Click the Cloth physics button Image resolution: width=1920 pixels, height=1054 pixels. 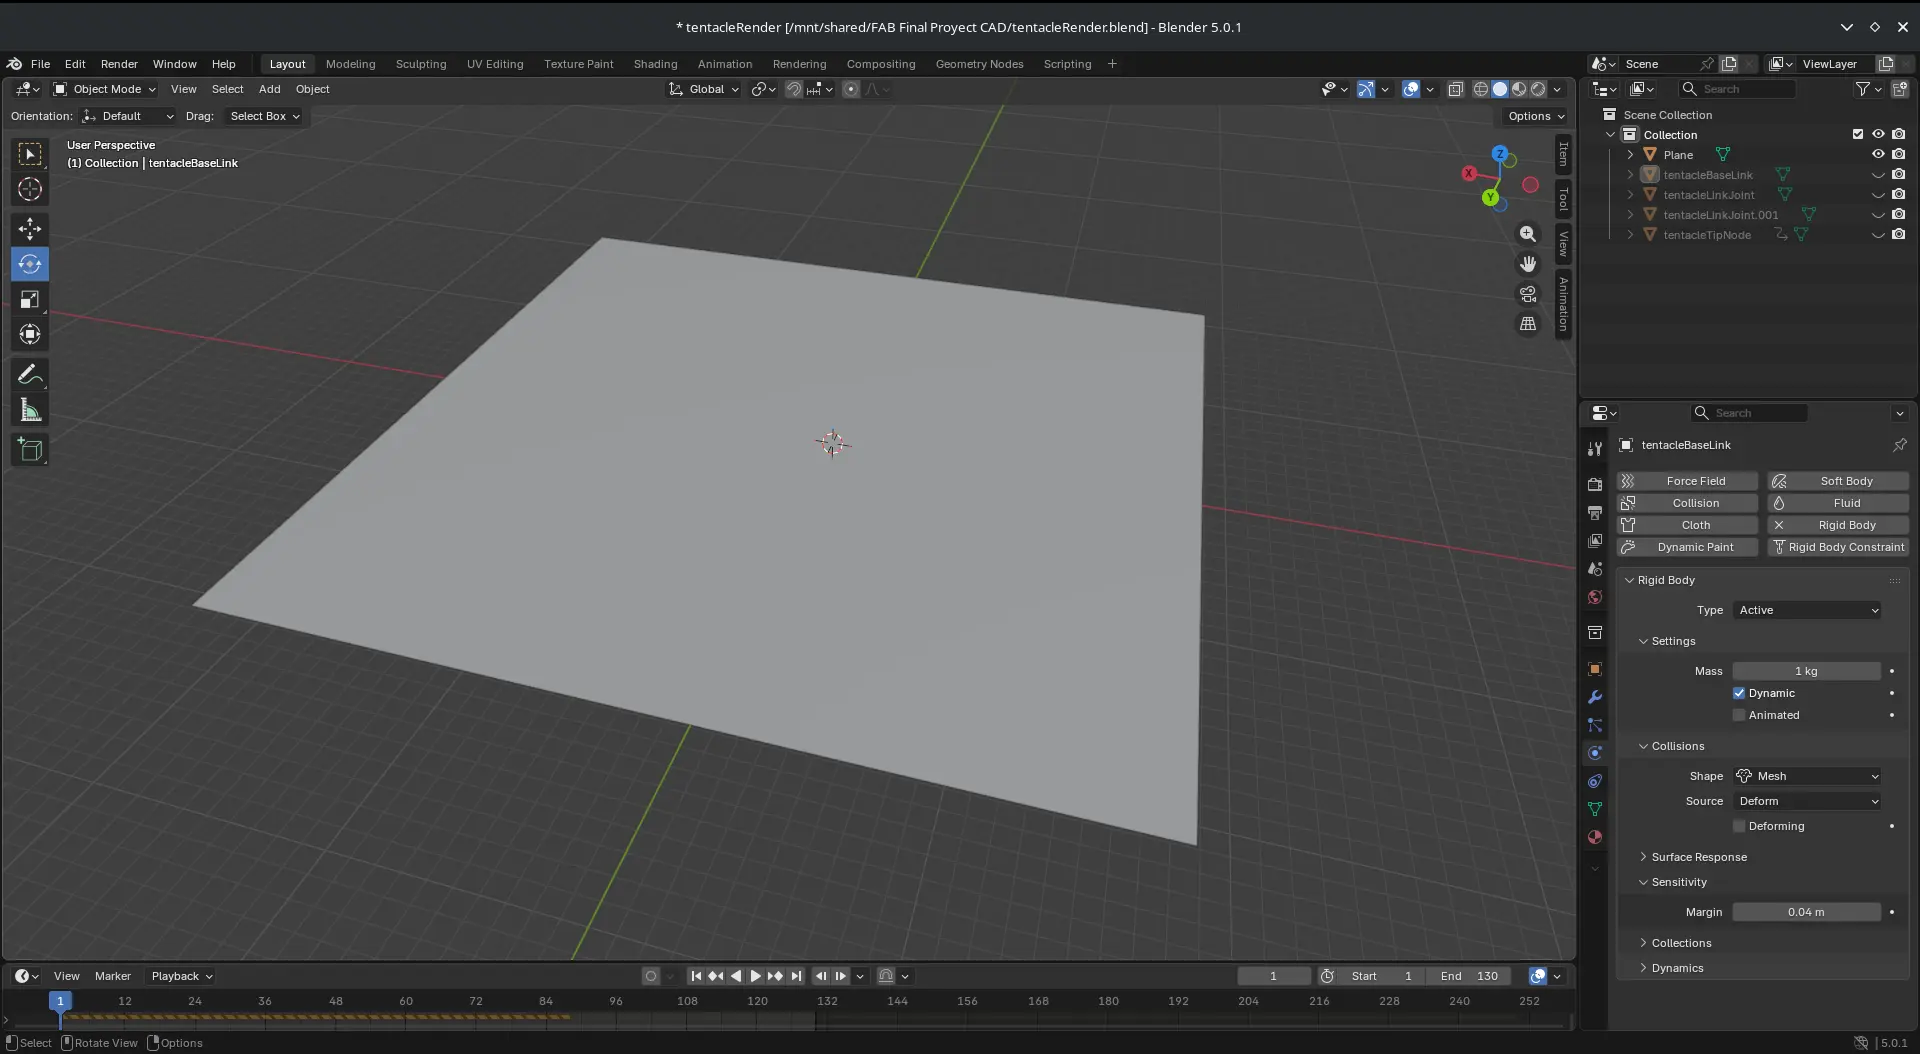[1687, 525]
